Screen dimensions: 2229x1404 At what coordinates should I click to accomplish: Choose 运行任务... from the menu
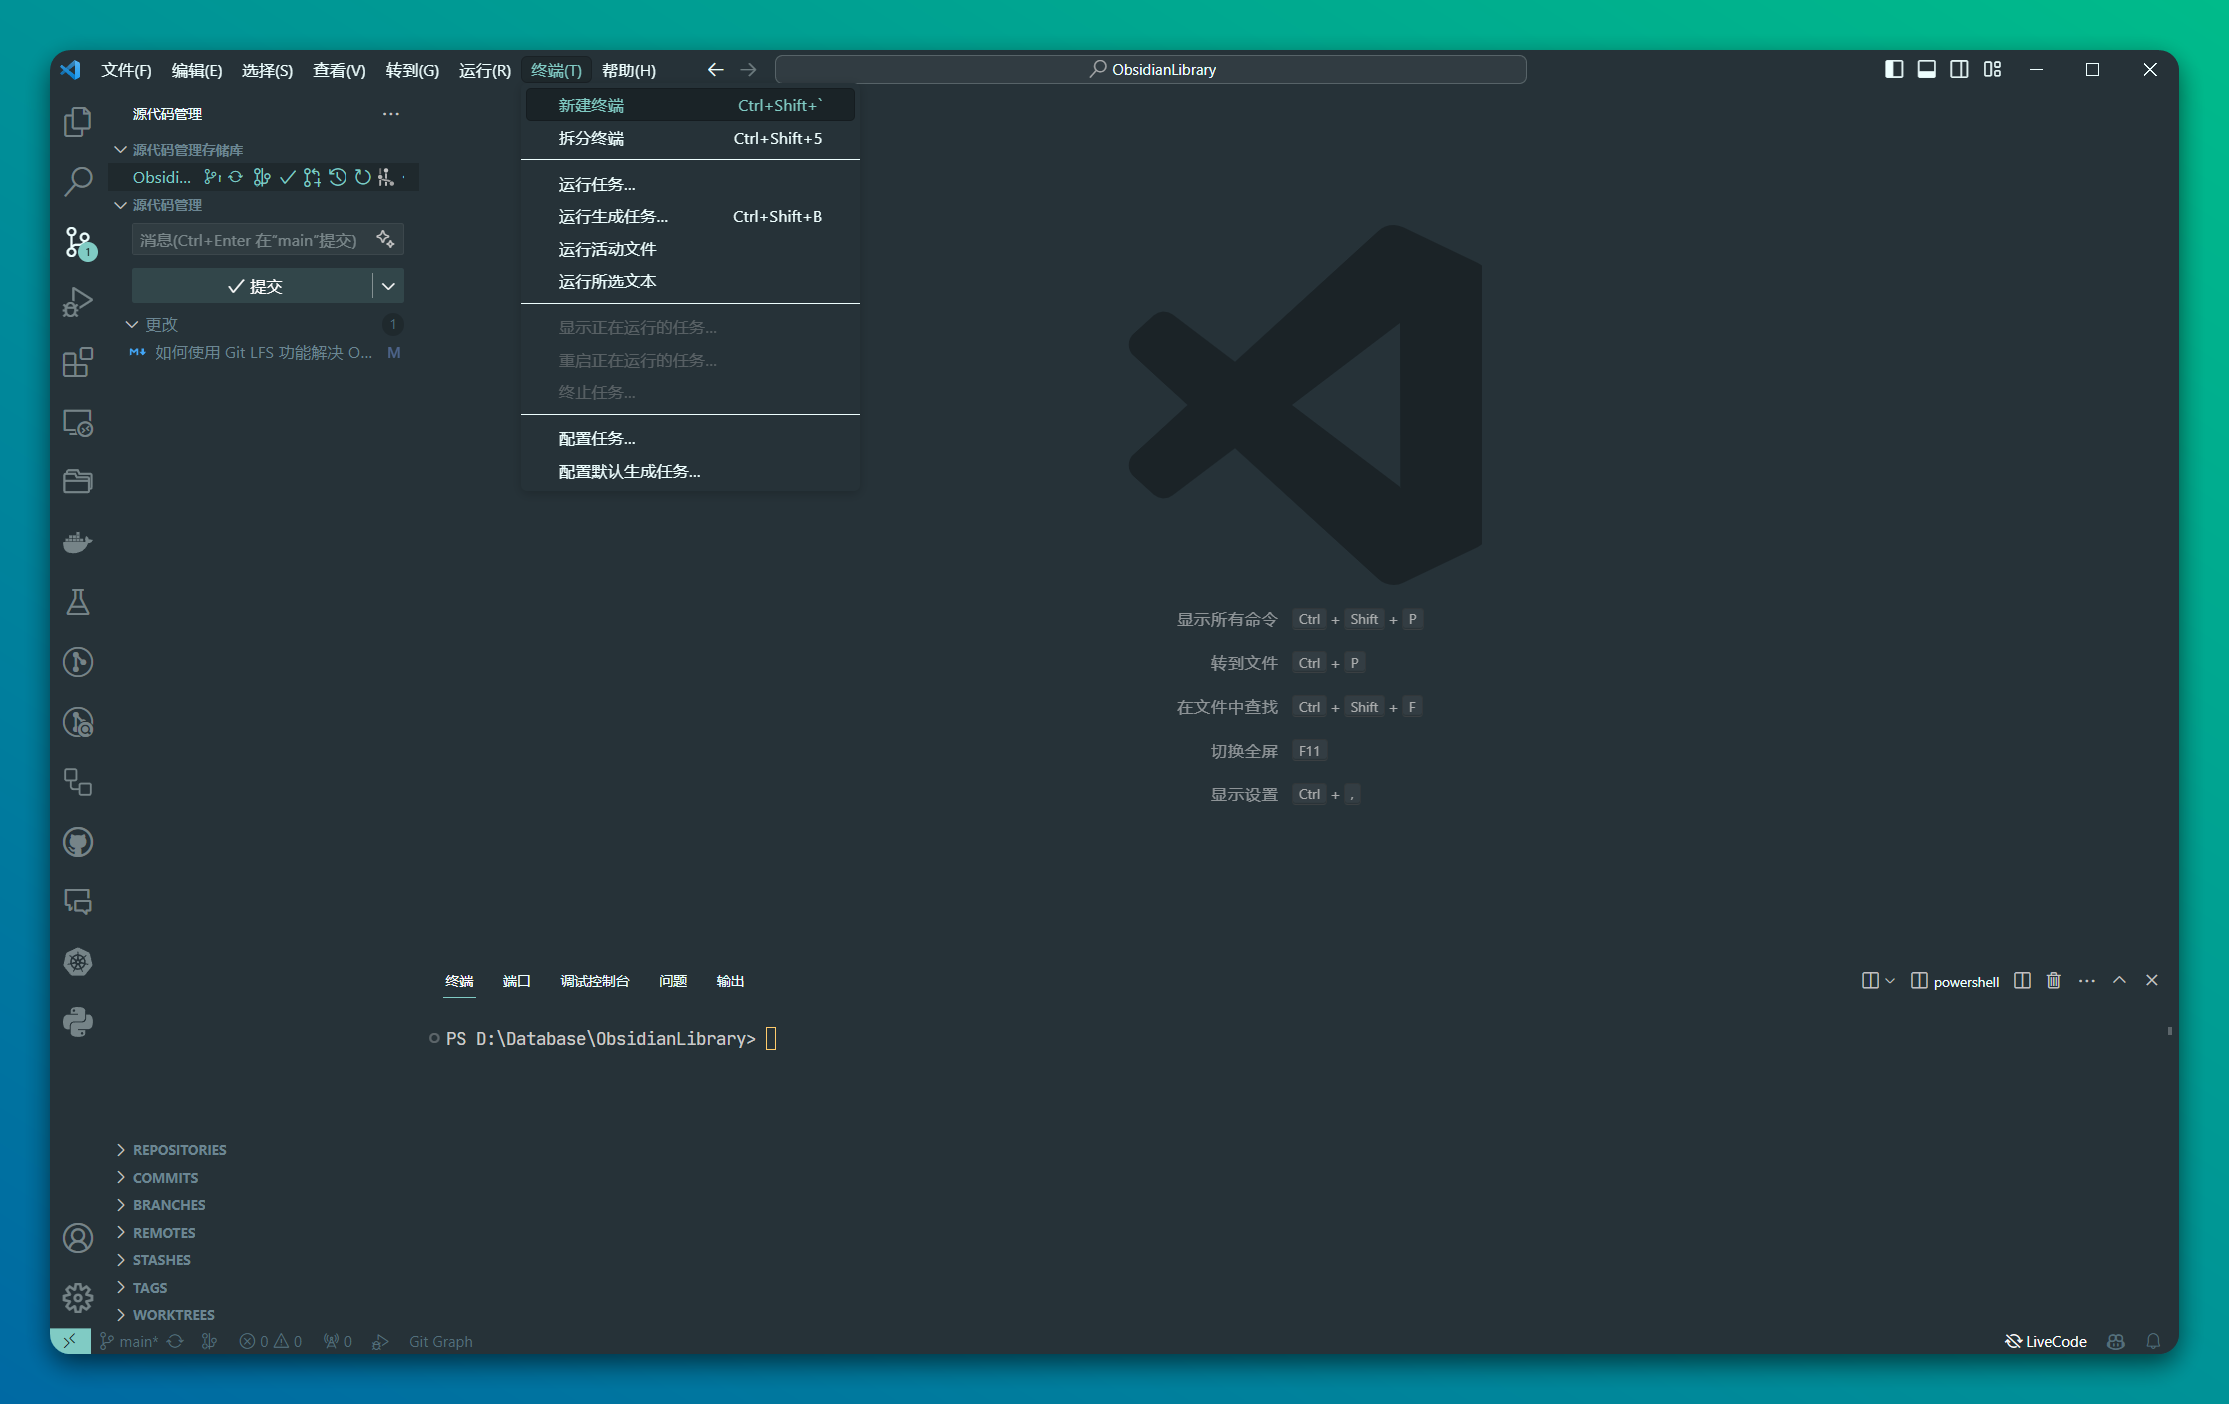pyautogui.click(x=690, y=184)
